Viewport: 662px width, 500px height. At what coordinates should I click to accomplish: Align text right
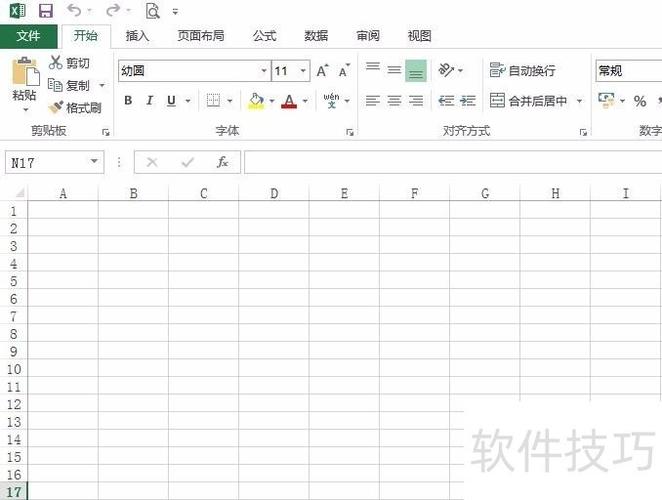416,101
